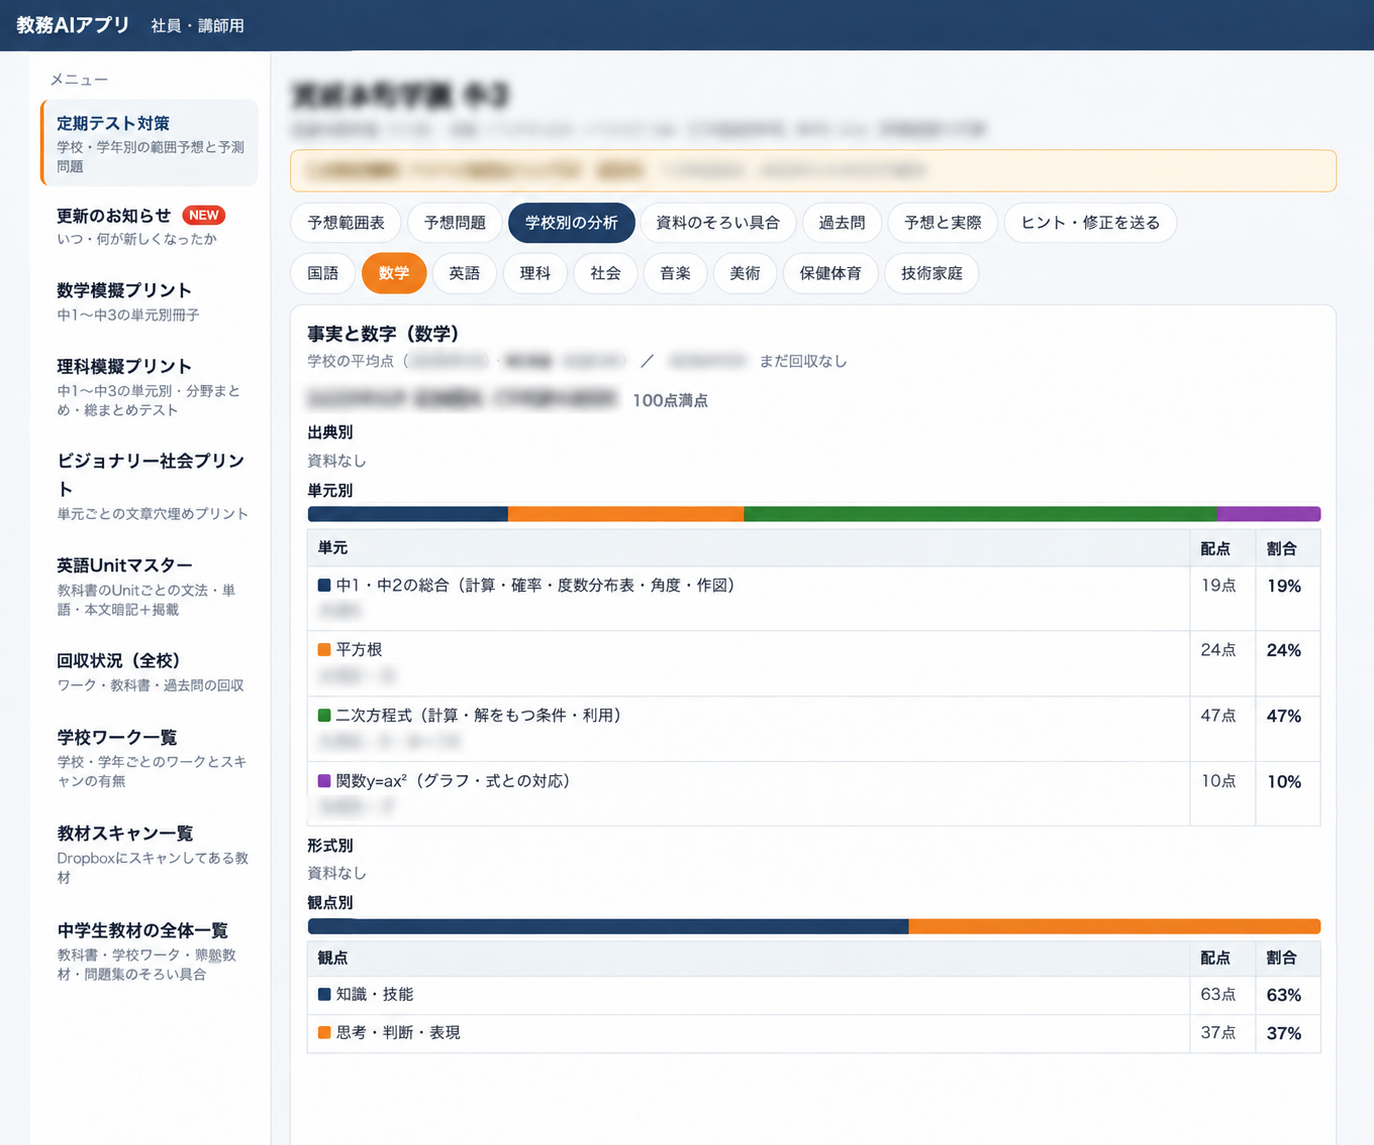
Task: Switch to the 資料のそろい具合 tab
Action: (x=718, y=222)
